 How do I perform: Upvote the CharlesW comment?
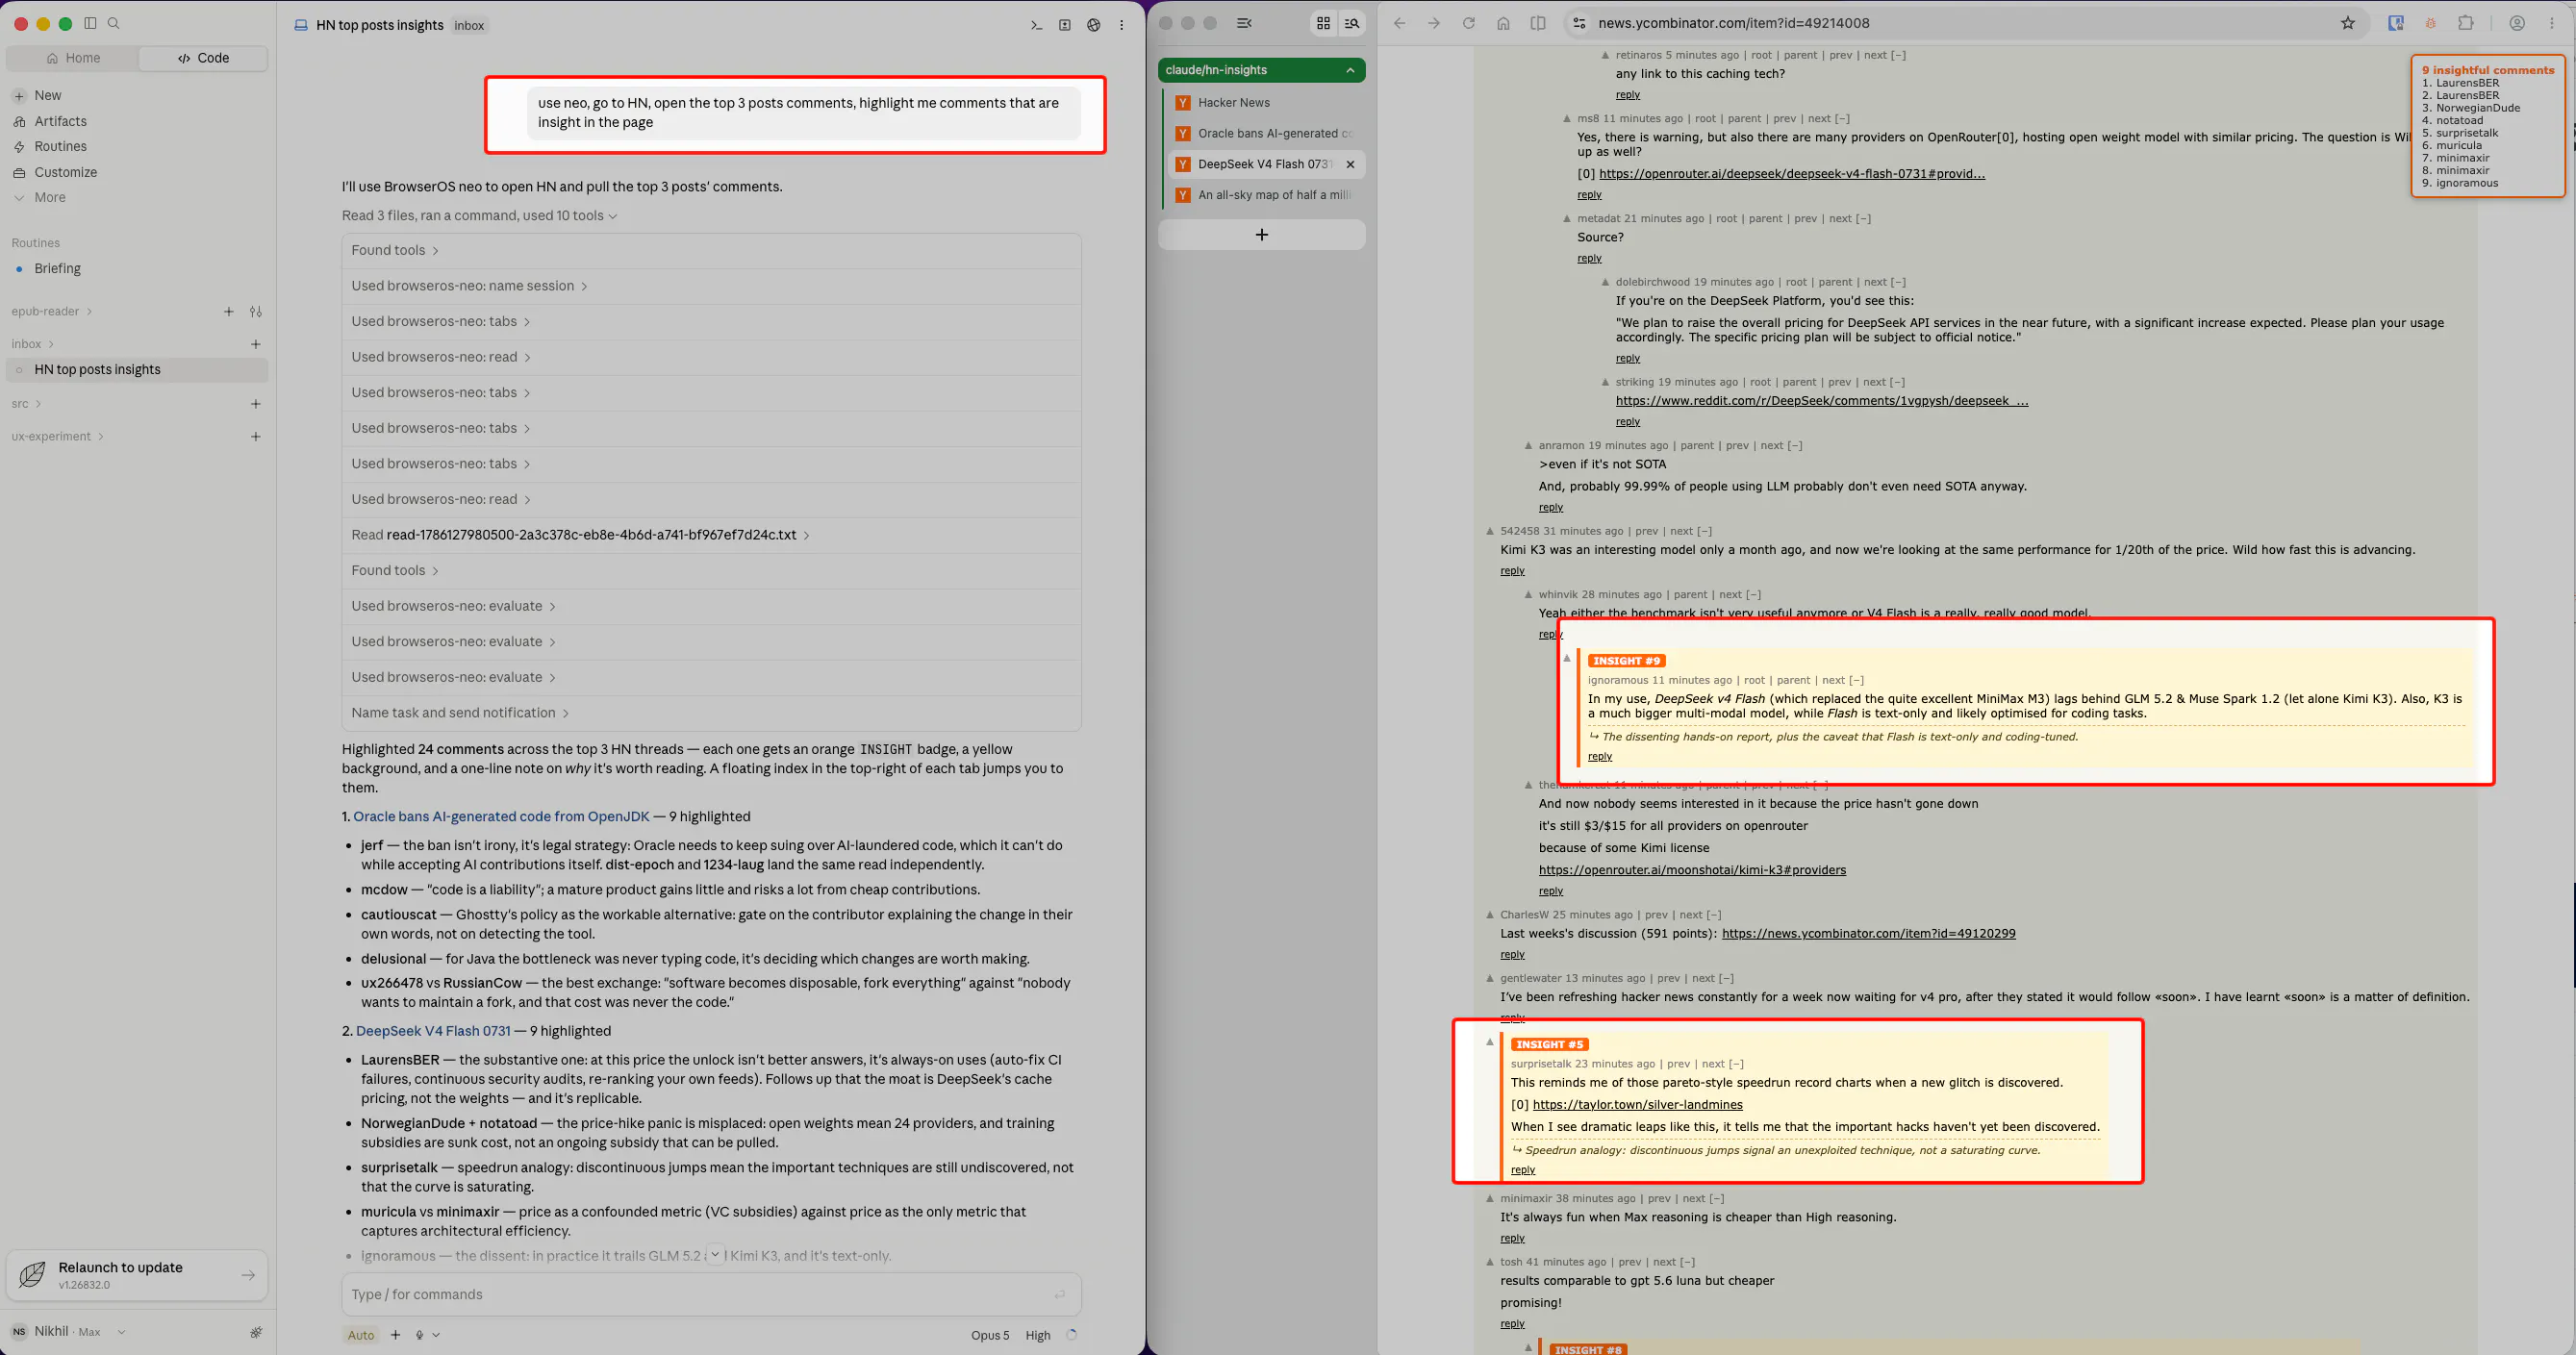click(1489, 915)
